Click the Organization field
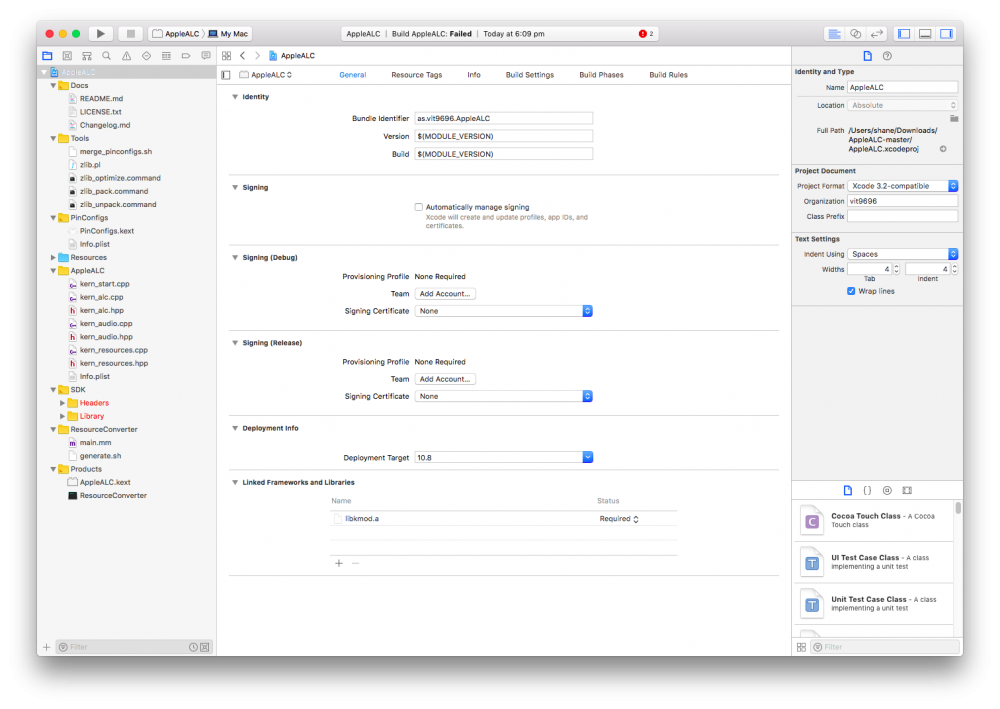The image size is (1000, 709). [x=902, y=201]
